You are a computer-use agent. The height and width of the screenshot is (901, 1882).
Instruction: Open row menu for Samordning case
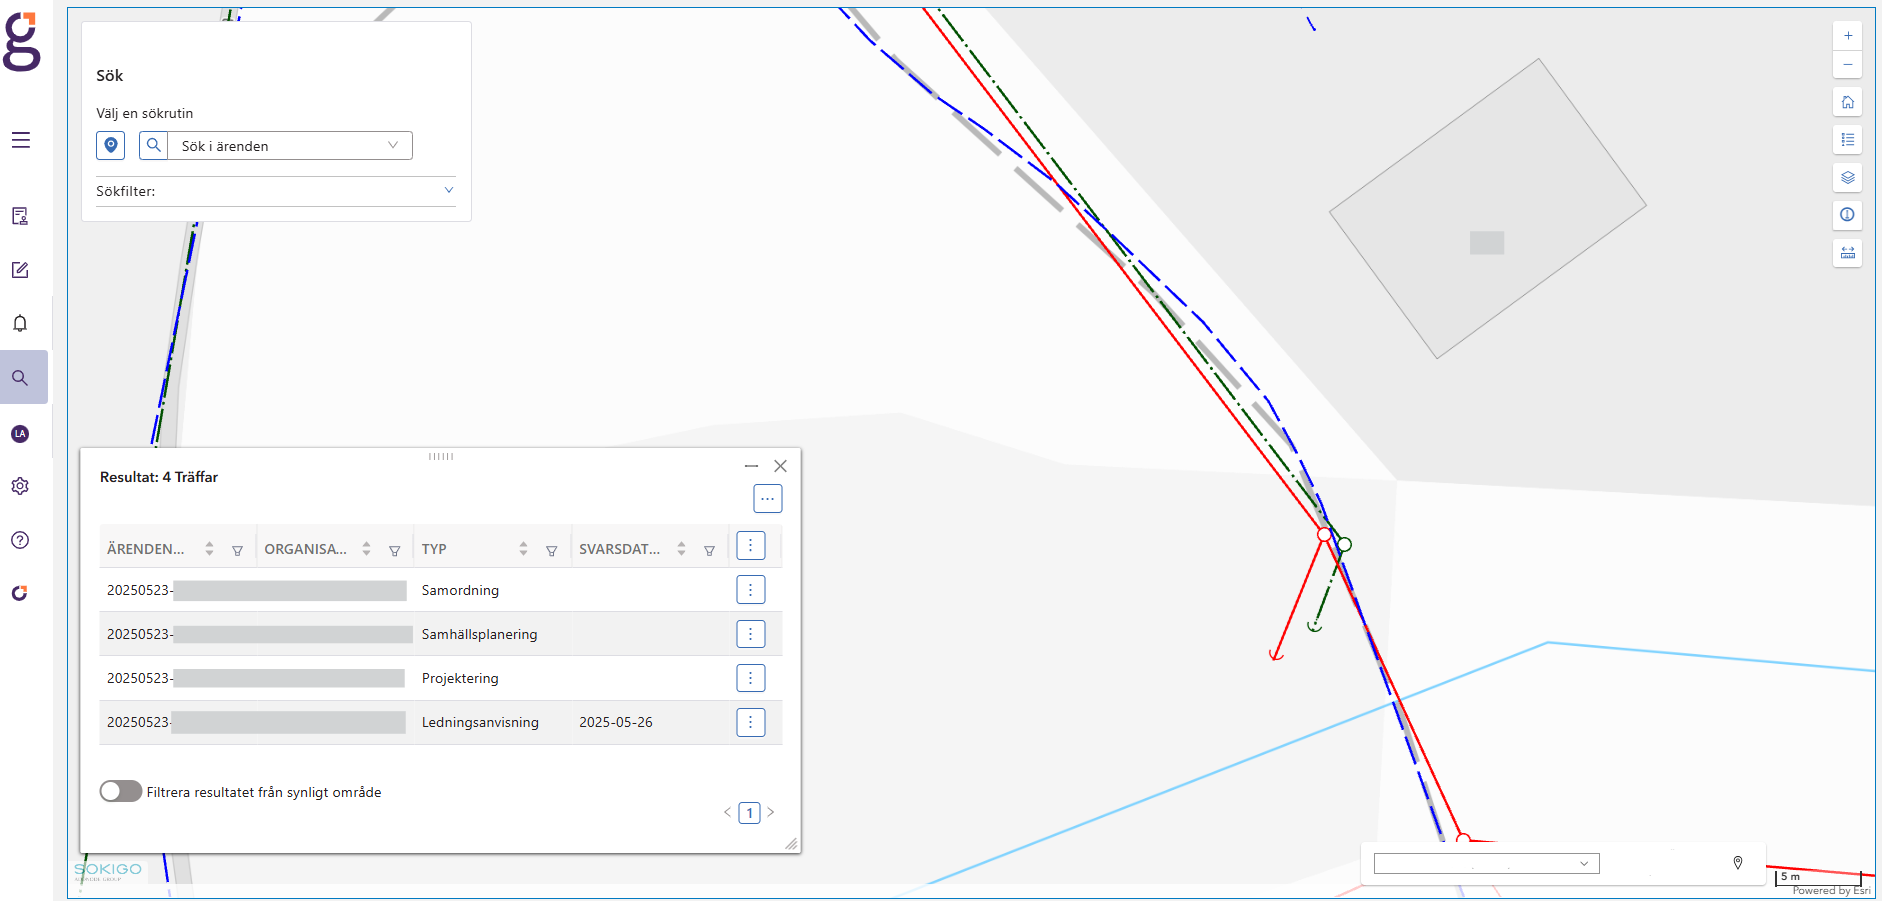[x=750, y=590]
